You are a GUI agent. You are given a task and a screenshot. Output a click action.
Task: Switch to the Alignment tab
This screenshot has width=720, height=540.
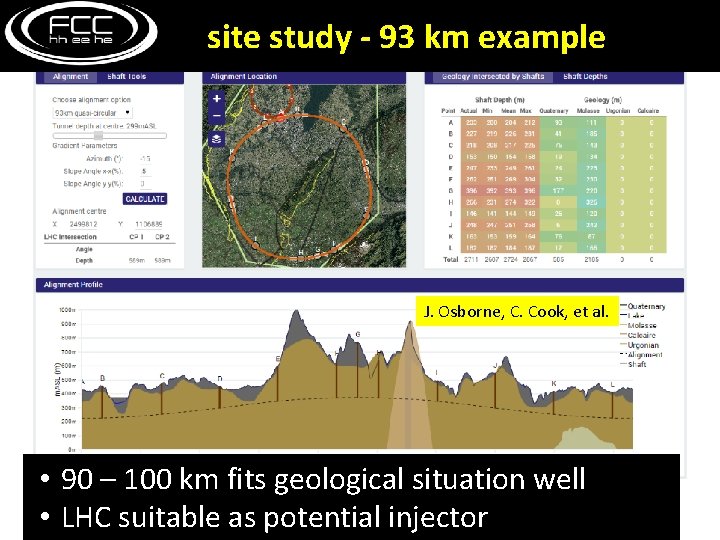click(x=70, y=77)
